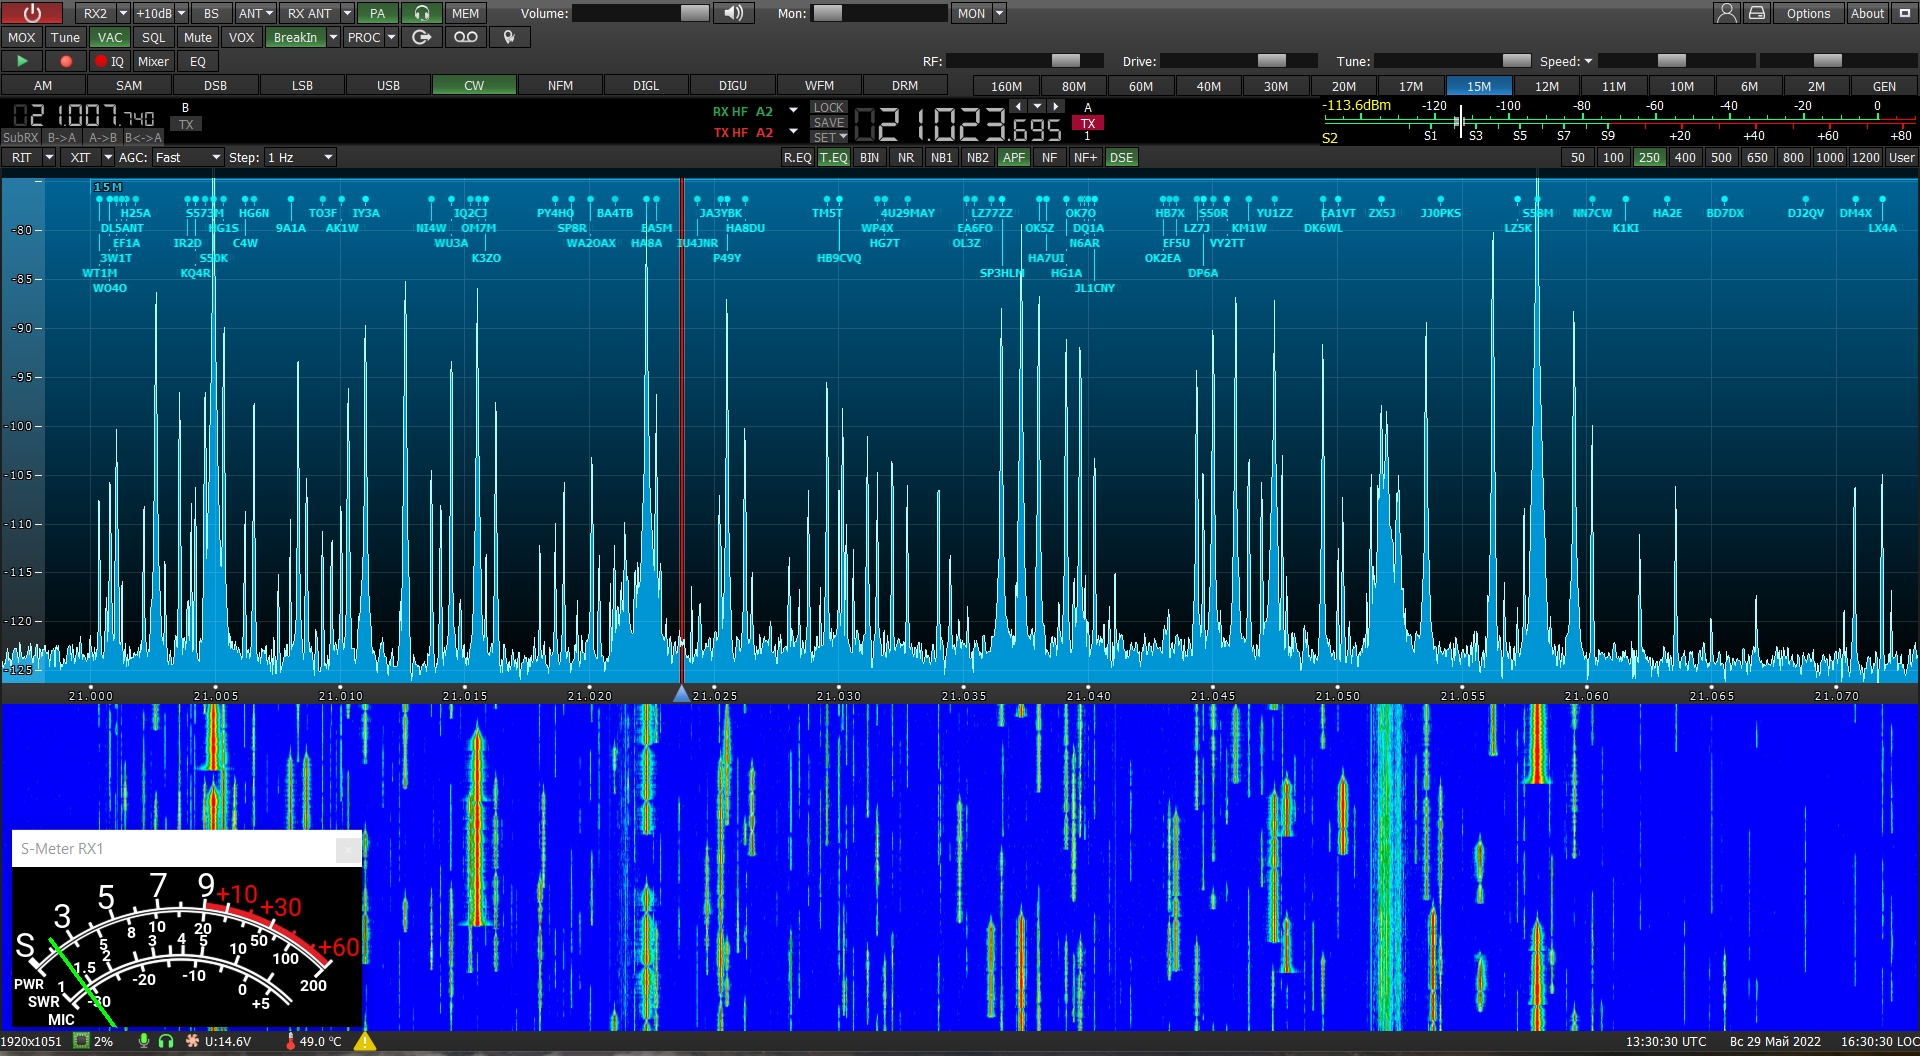The height and width of the screenshot is (1056, 1920).
Task: Click the microphone icon in status bar
Action: click(144, 1041)
